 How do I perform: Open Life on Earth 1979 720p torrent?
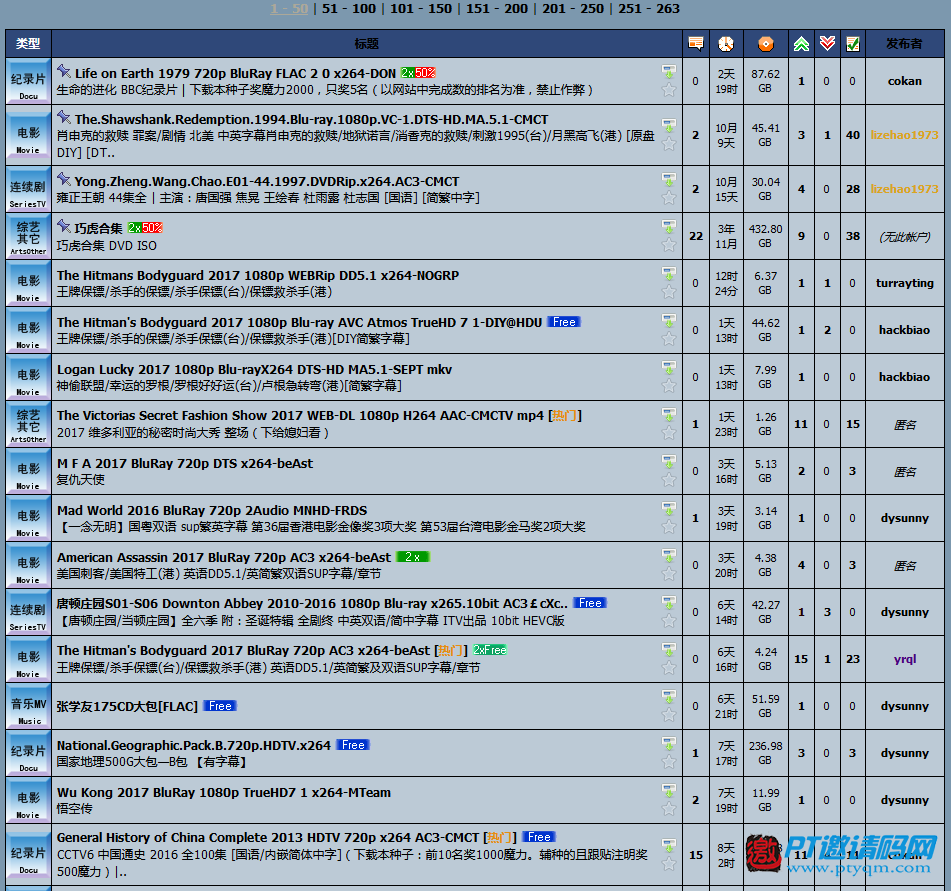[x=235, y=73]
